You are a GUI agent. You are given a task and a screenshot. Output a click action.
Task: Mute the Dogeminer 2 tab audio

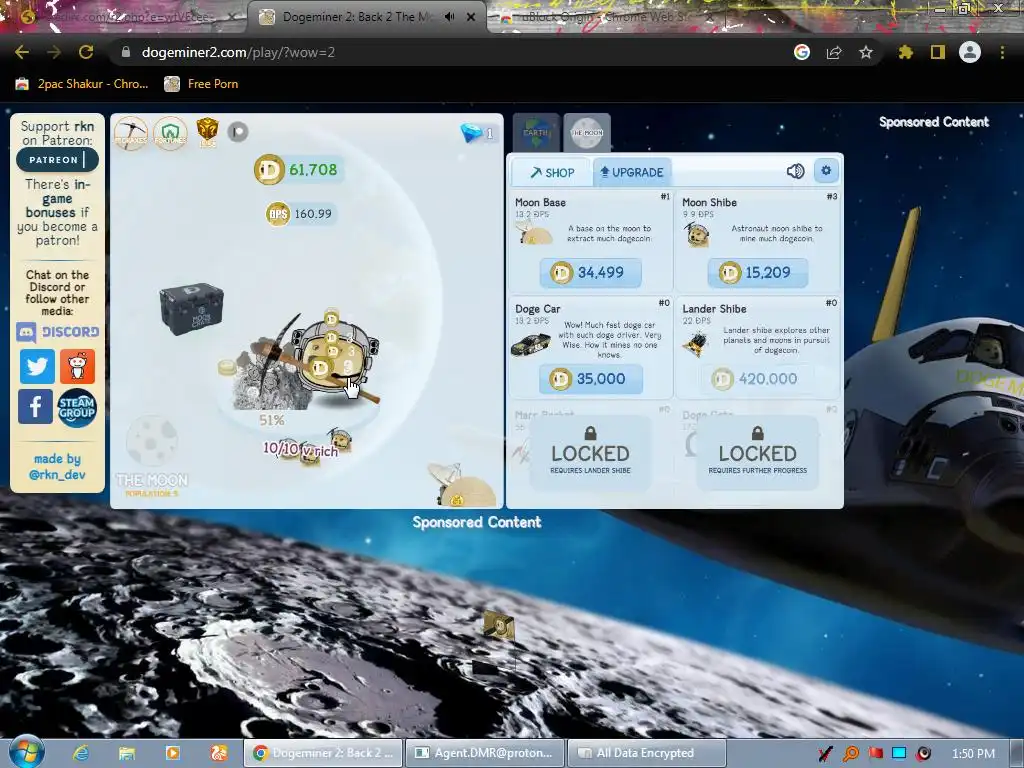(449, 17)
